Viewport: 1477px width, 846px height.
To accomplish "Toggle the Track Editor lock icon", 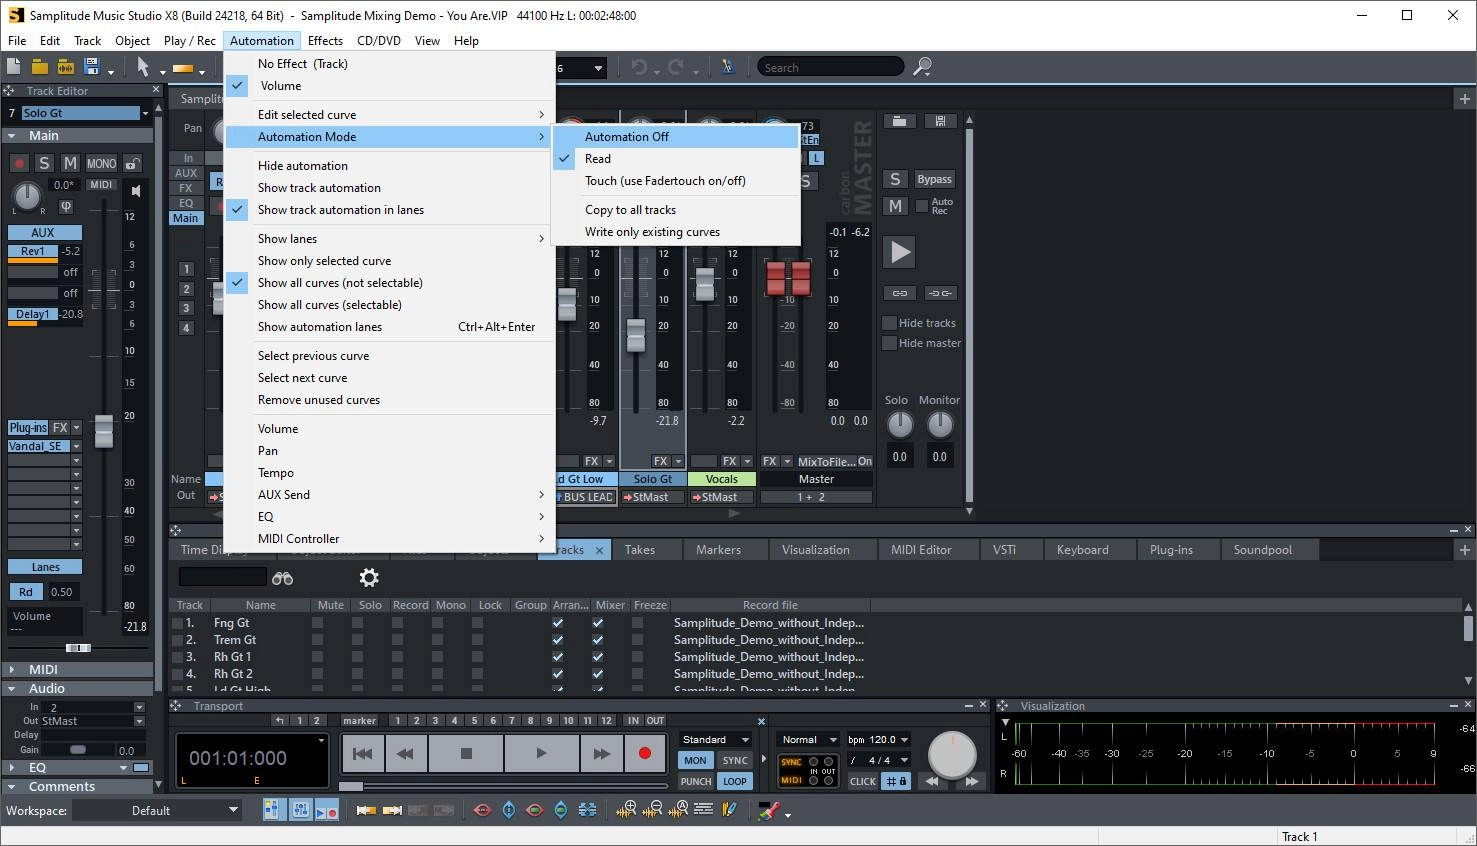I will (132, 163).
